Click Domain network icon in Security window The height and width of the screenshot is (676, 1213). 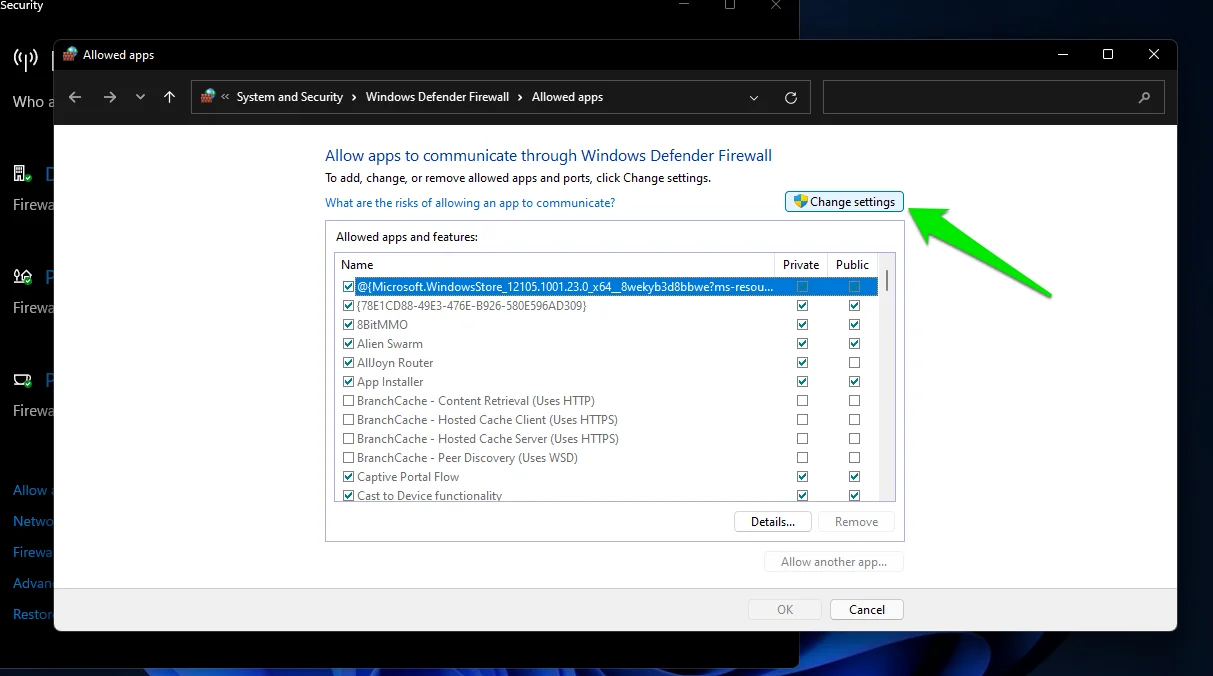[21, 174]
